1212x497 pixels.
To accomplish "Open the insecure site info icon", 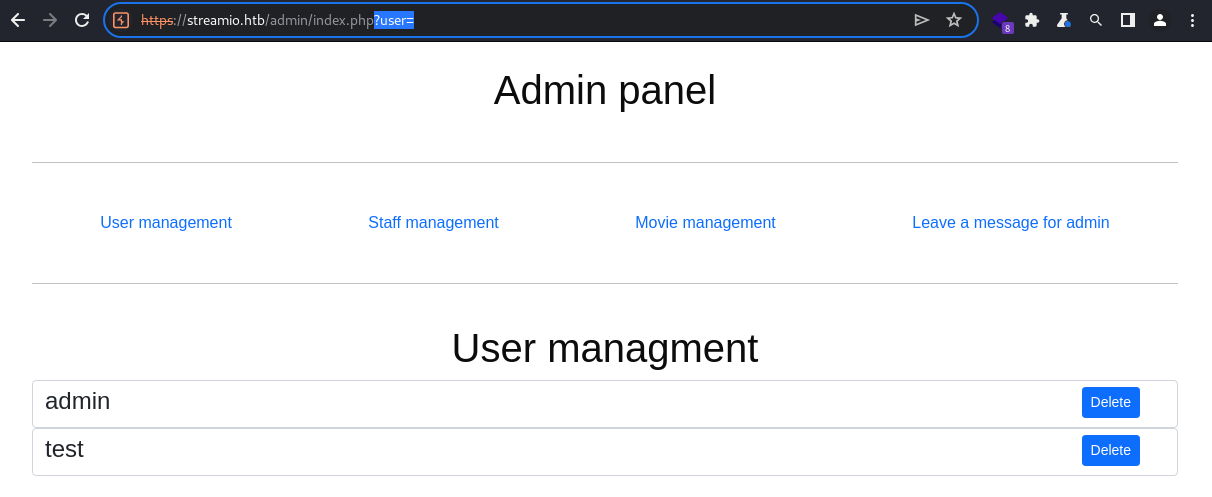I will (121, 20).
